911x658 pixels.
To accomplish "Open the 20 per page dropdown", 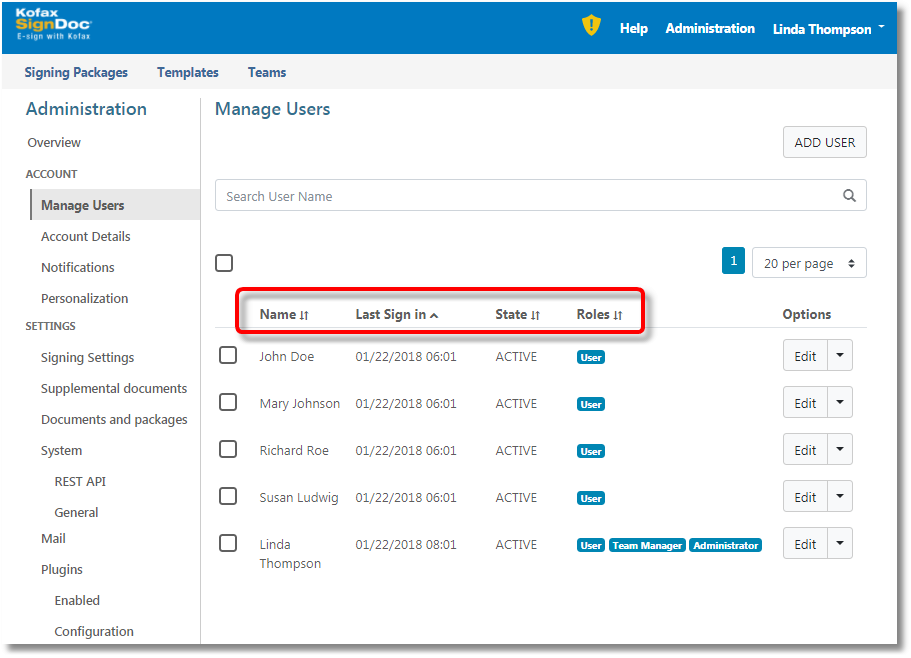I will click(x=809, y=263).
